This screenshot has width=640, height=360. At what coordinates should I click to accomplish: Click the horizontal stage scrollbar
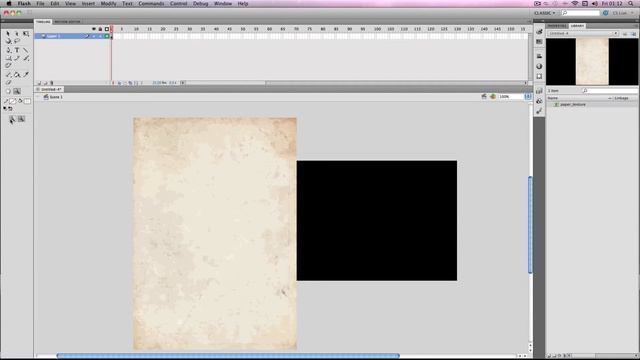click(x=228, y=356)
